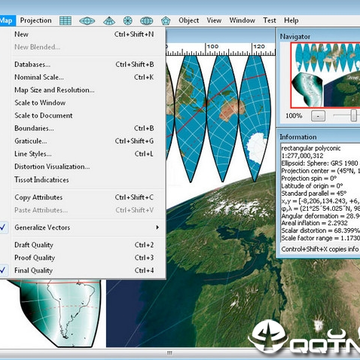
Task: Click the lenticular projection icon
Action: pos(87,21)
